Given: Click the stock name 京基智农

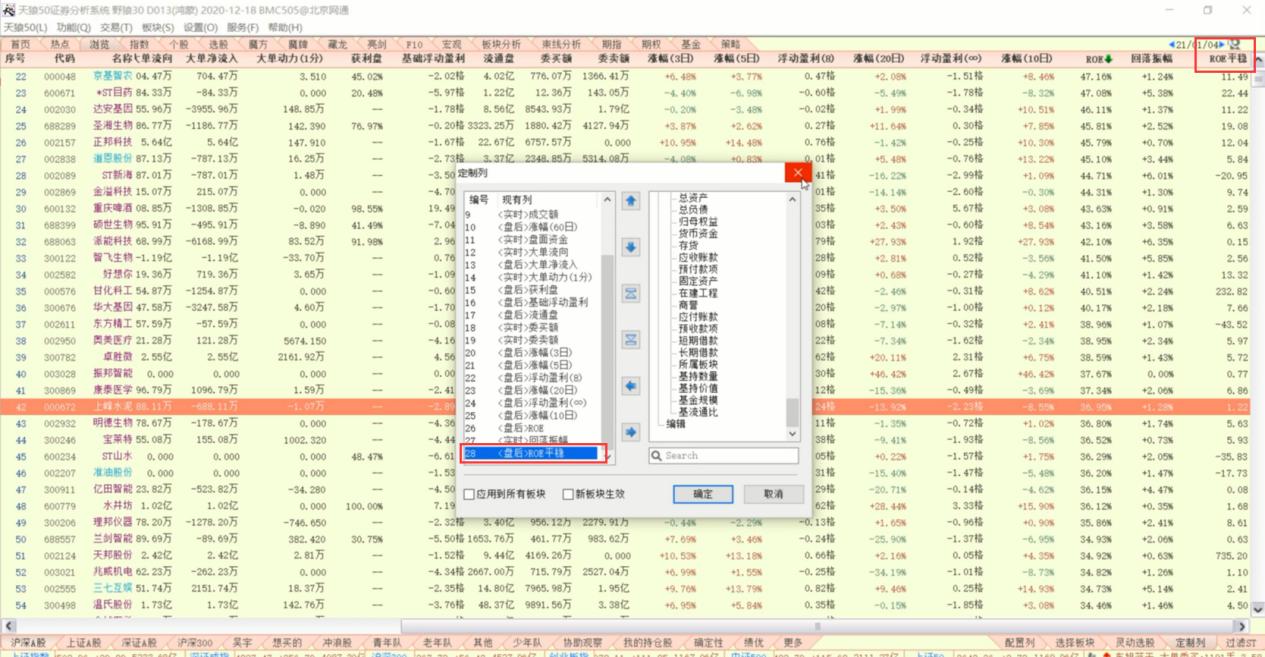Looking at the screenshot, I should pos(112,76).
